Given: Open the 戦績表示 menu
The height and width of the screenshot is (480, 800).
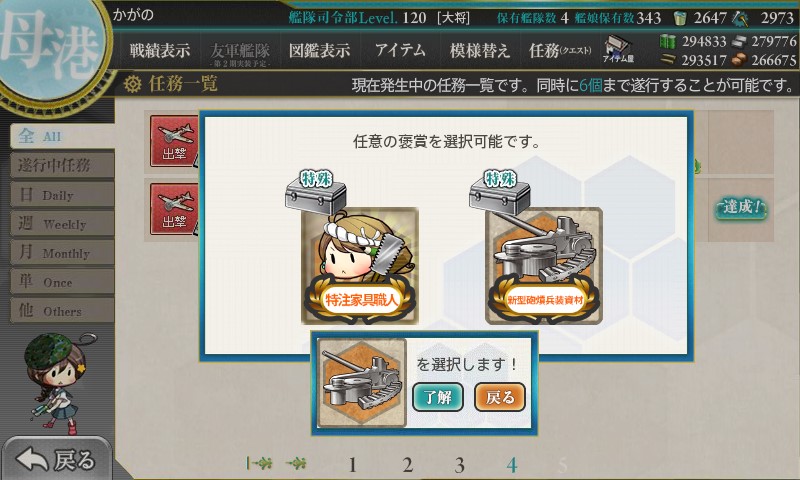Looking at the screenshot, I should (160, 50).
